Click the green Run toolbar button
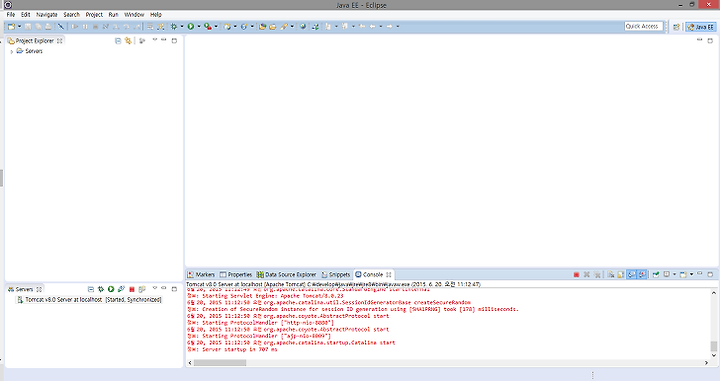 (191, 27)
